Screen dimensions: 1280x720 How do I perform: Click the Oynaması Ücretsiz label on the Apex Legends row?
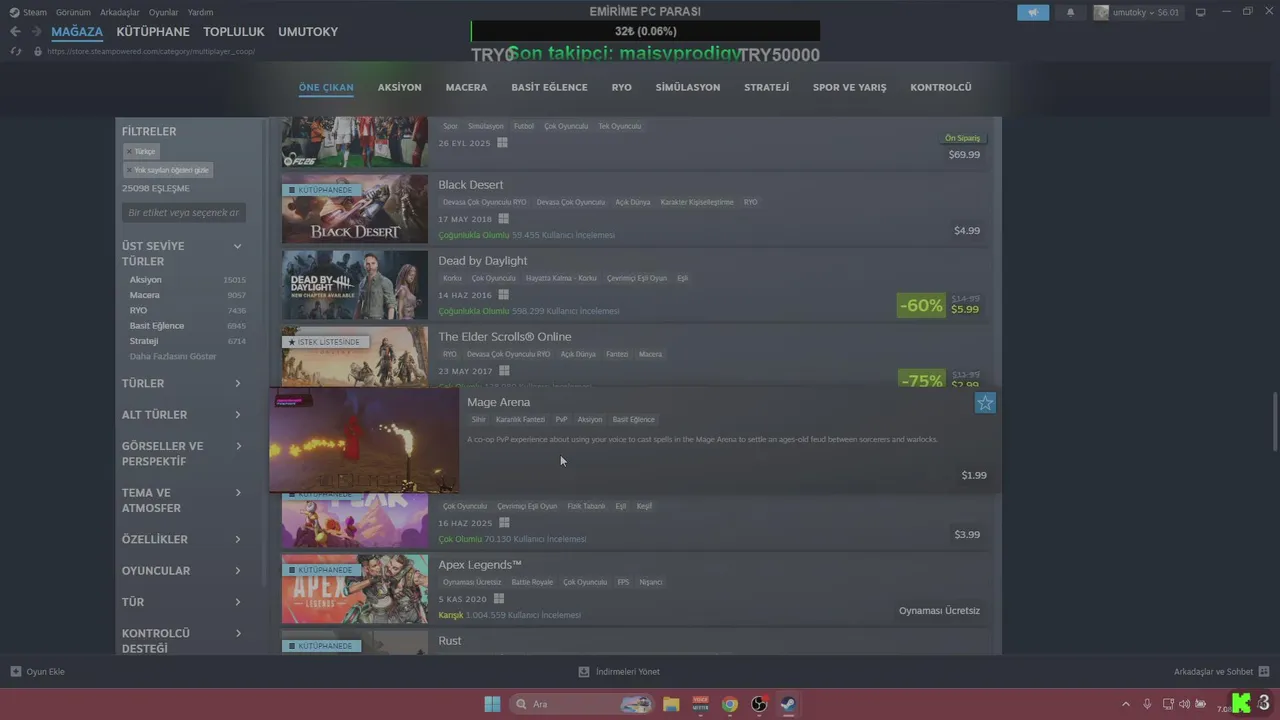[939, 611]
